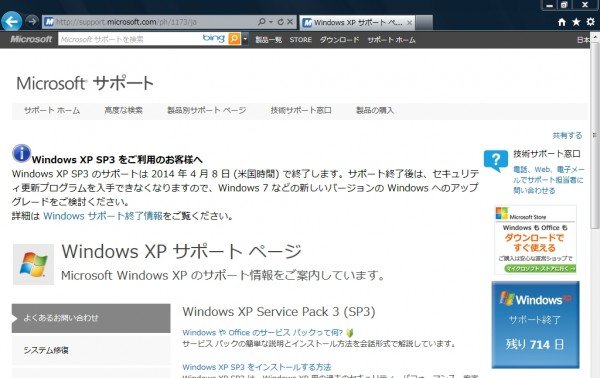Click the stop icon in address bar

(290, 22)
